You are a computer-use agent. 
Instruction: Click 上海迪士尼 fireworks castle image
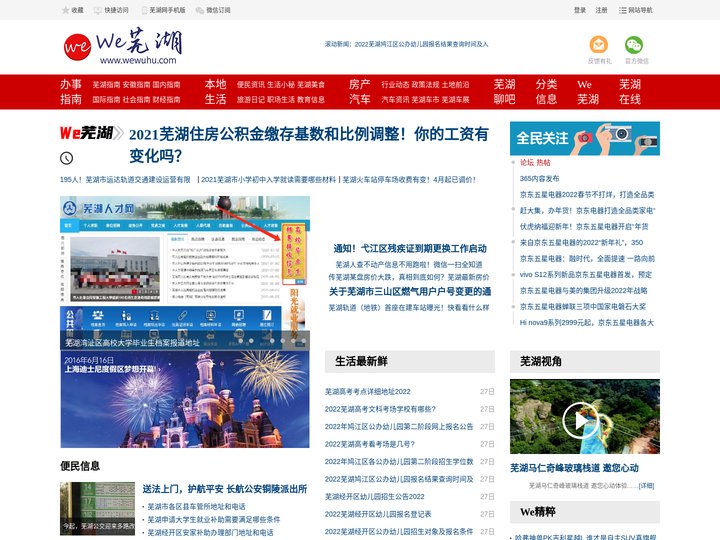pyautogui.click(x=185, y=399)
